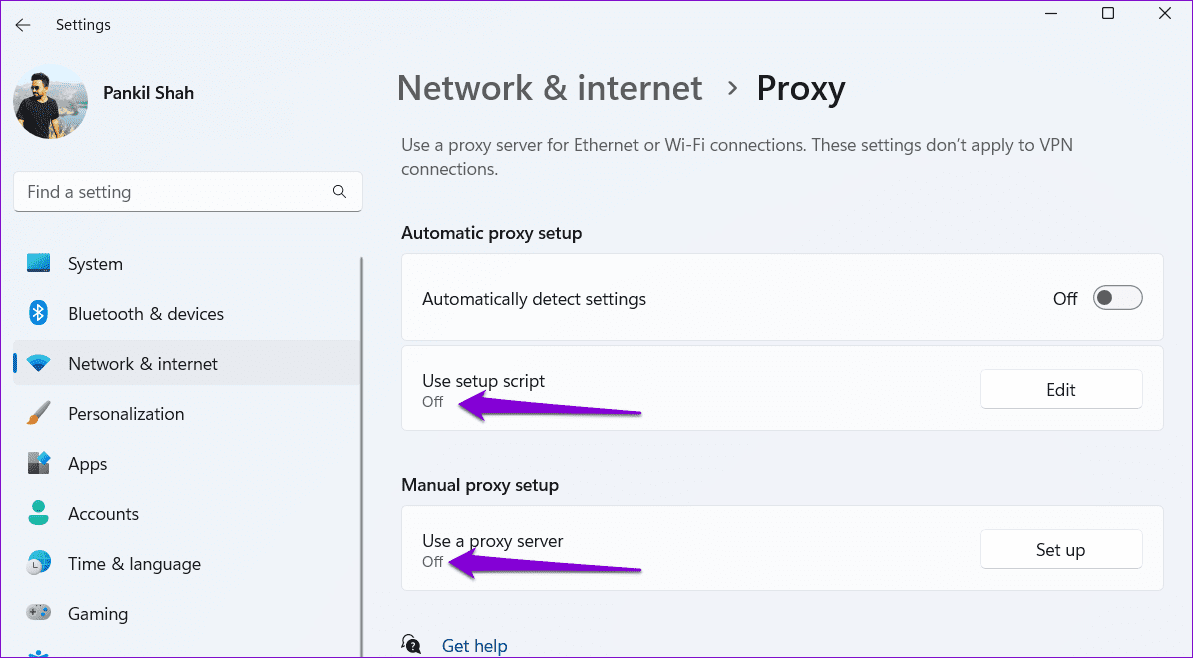Go back using the back arrow
This screenshot has height=658, width=1193.
click(23, 25)
